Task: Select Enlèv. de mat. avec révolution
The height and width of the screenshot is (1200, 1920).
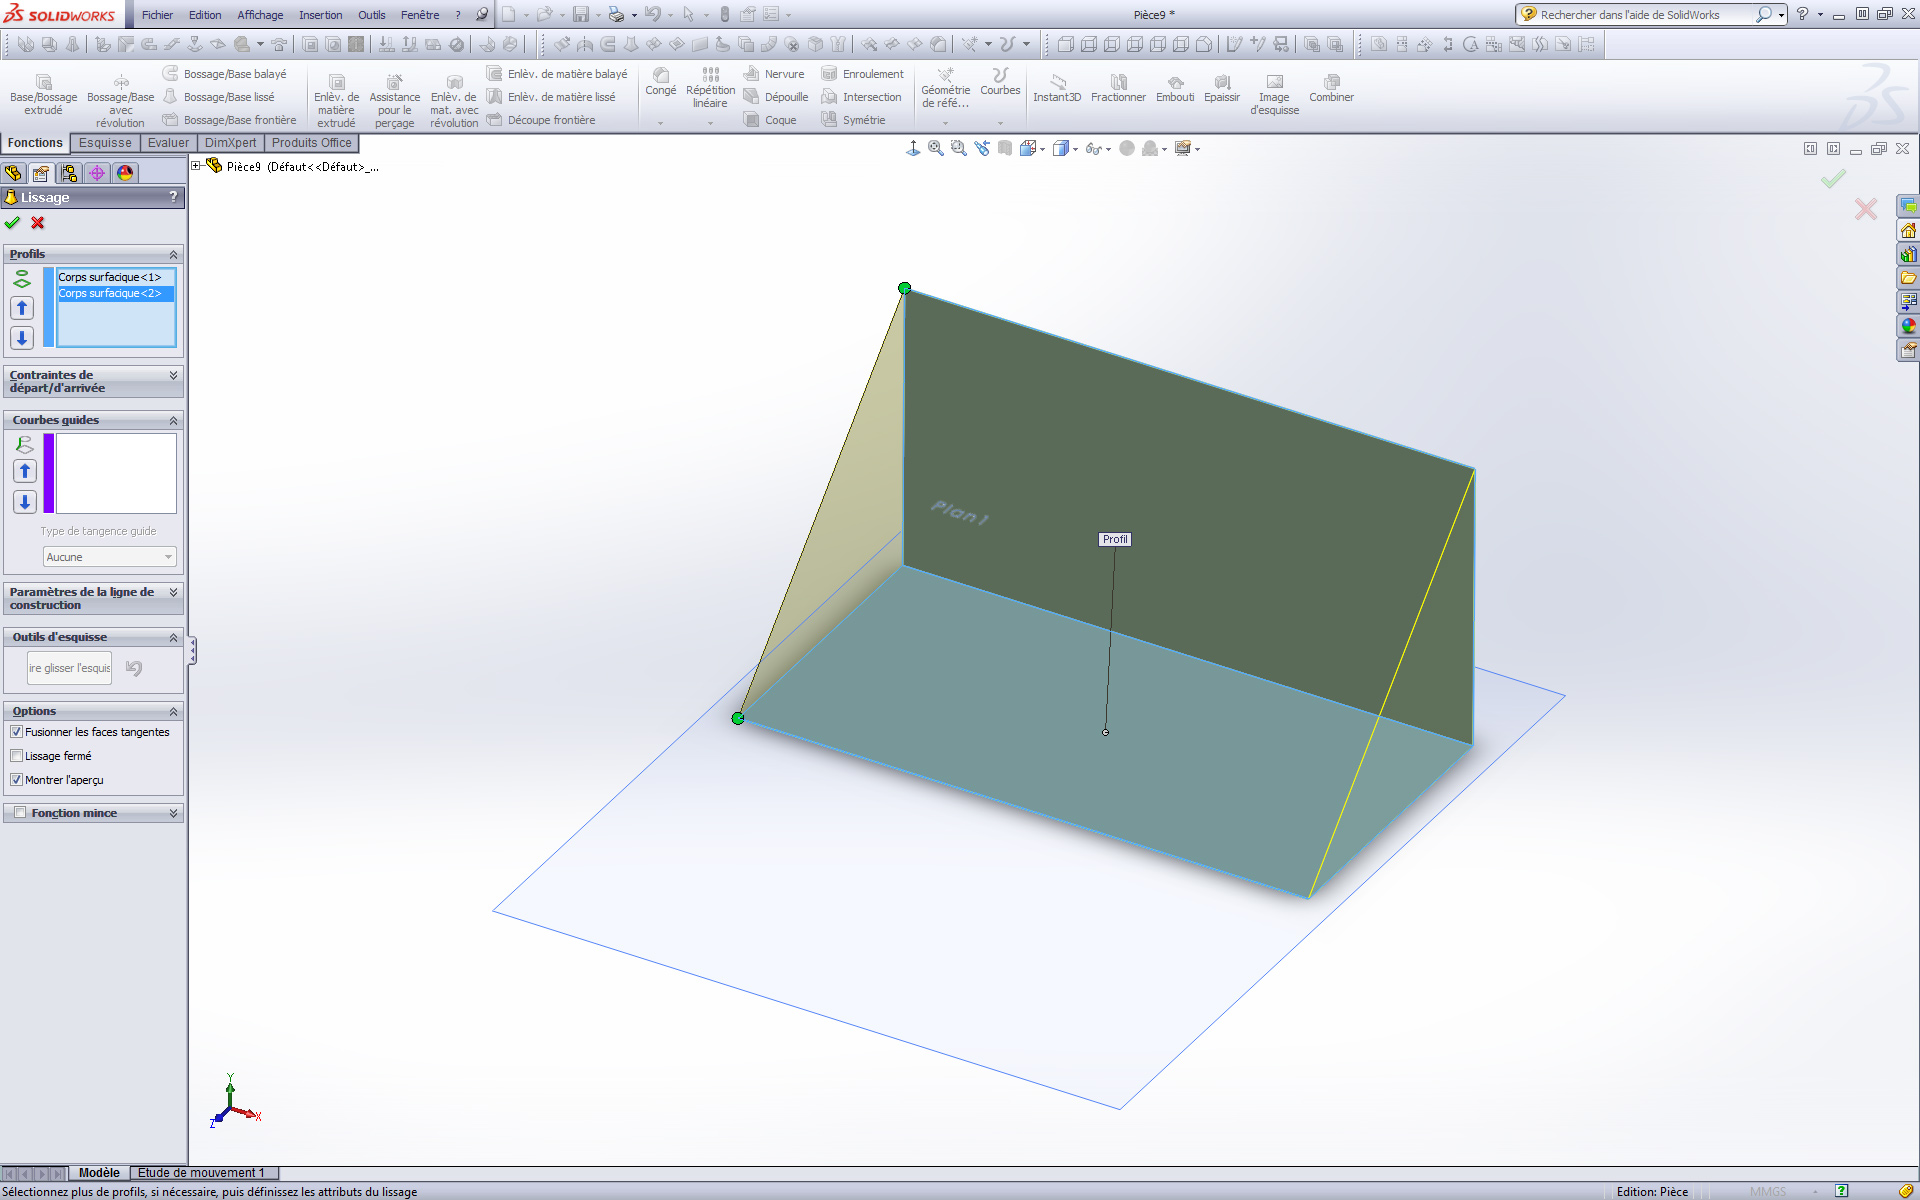Action: pos(454,101)
